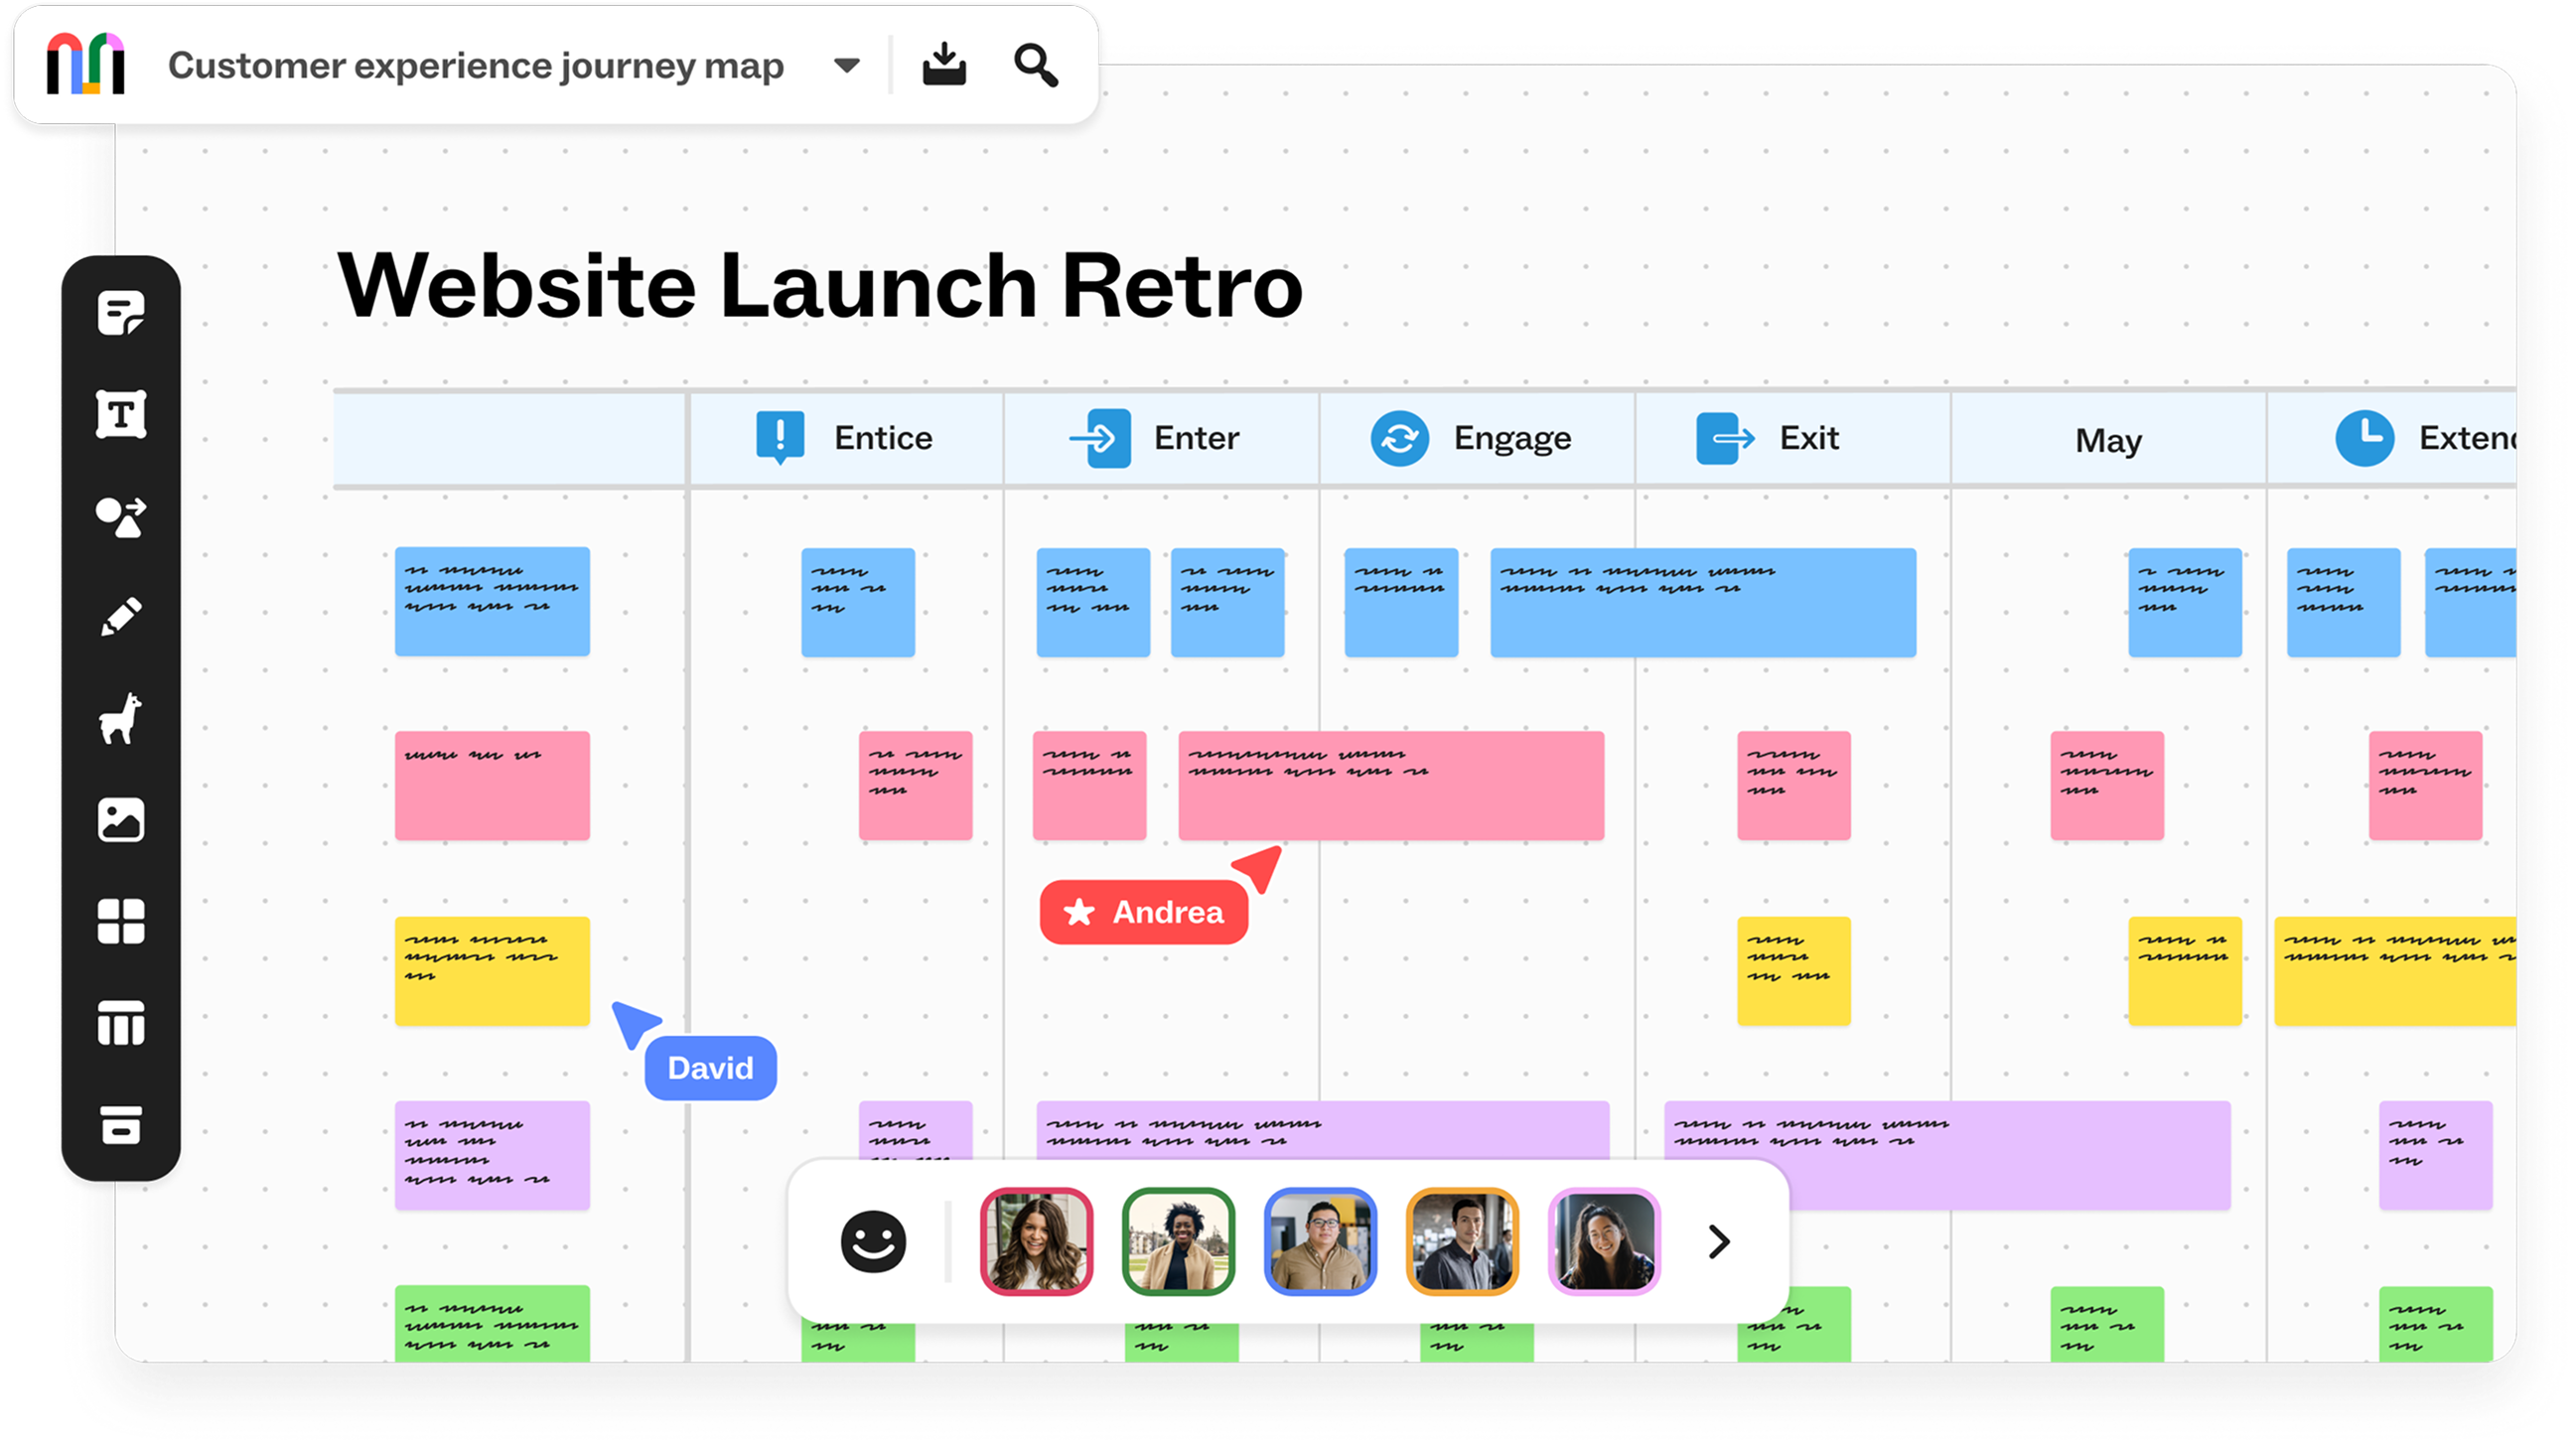Image resolution: width=2576 pixels, height=1449 pixels.
Task: Select the table tool in sidebar
Action: pos(121,1023)
